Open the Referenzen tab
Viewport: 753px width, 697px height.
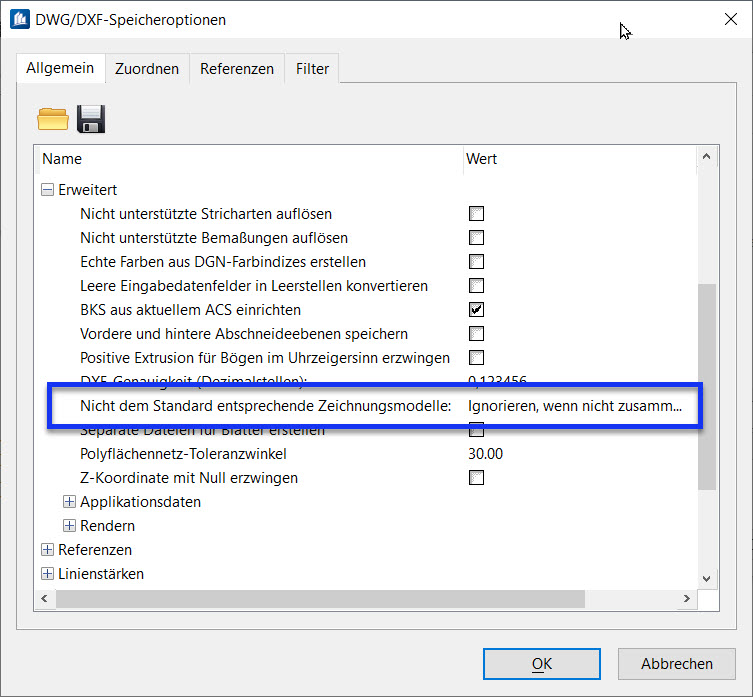237,69
